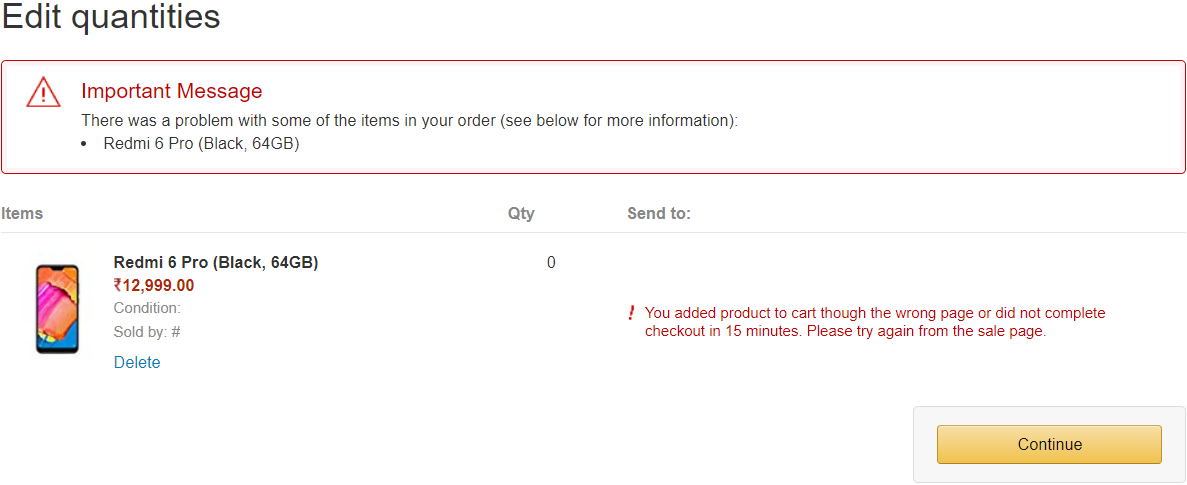Click the bullet point in the alert box
The image size is (1187, 485).
pos(84,144)
